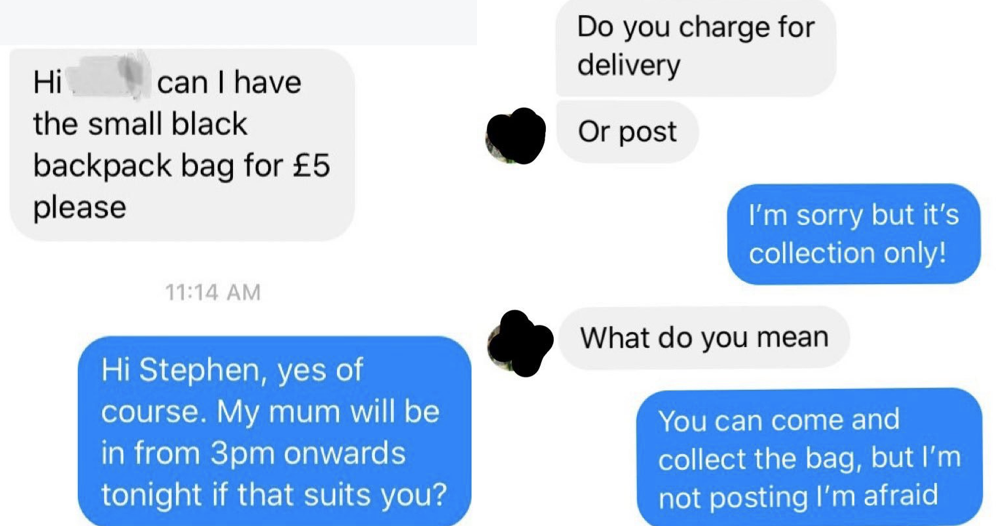The image size is (1000, 526).
Task: Click "tonight if that suits you?" line
Action: 274,495
